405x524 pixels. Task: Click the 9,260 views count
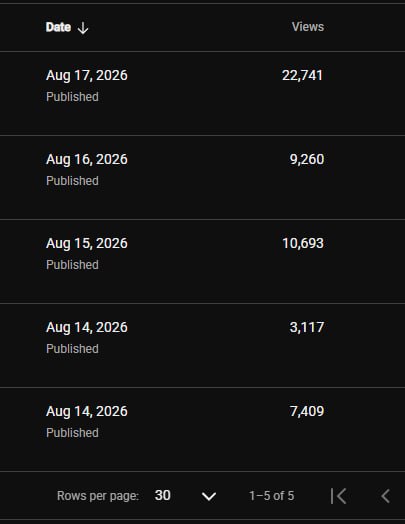[x=307, y=159]
